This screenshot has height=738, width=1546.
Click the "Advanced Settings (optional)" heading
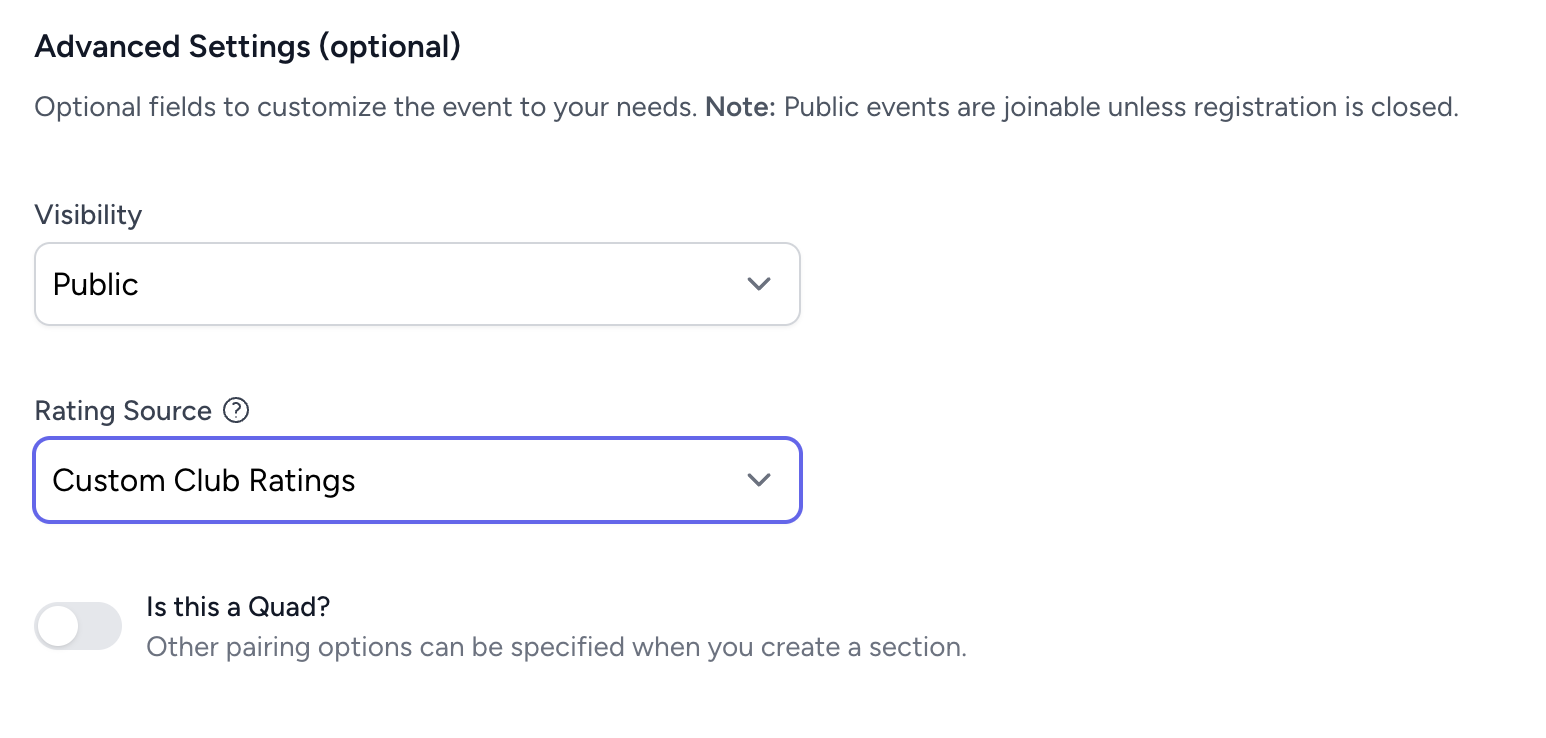click(x=247, y=47)
